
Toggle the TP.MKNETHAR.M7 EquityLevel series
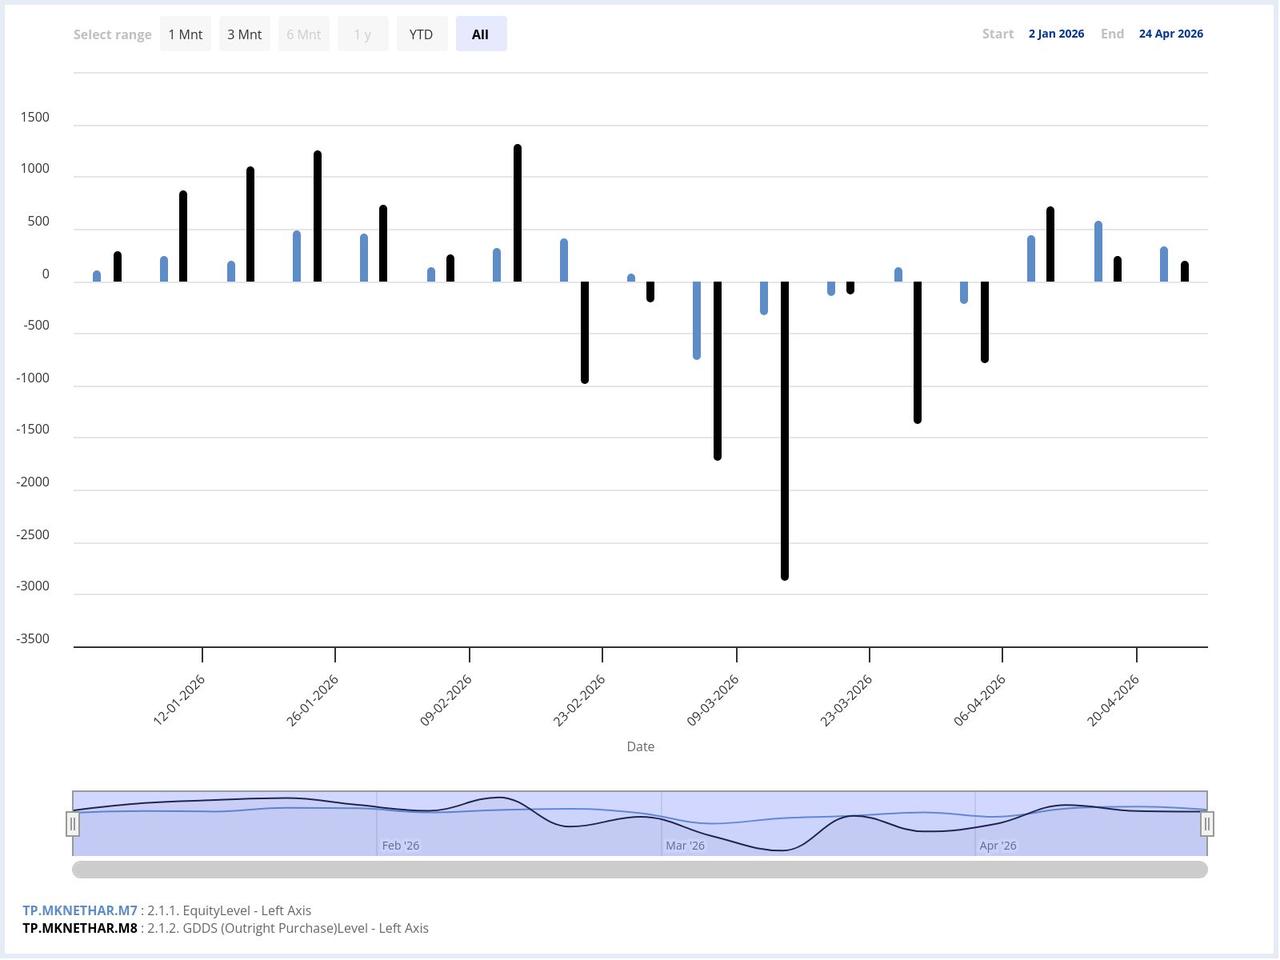79,910
